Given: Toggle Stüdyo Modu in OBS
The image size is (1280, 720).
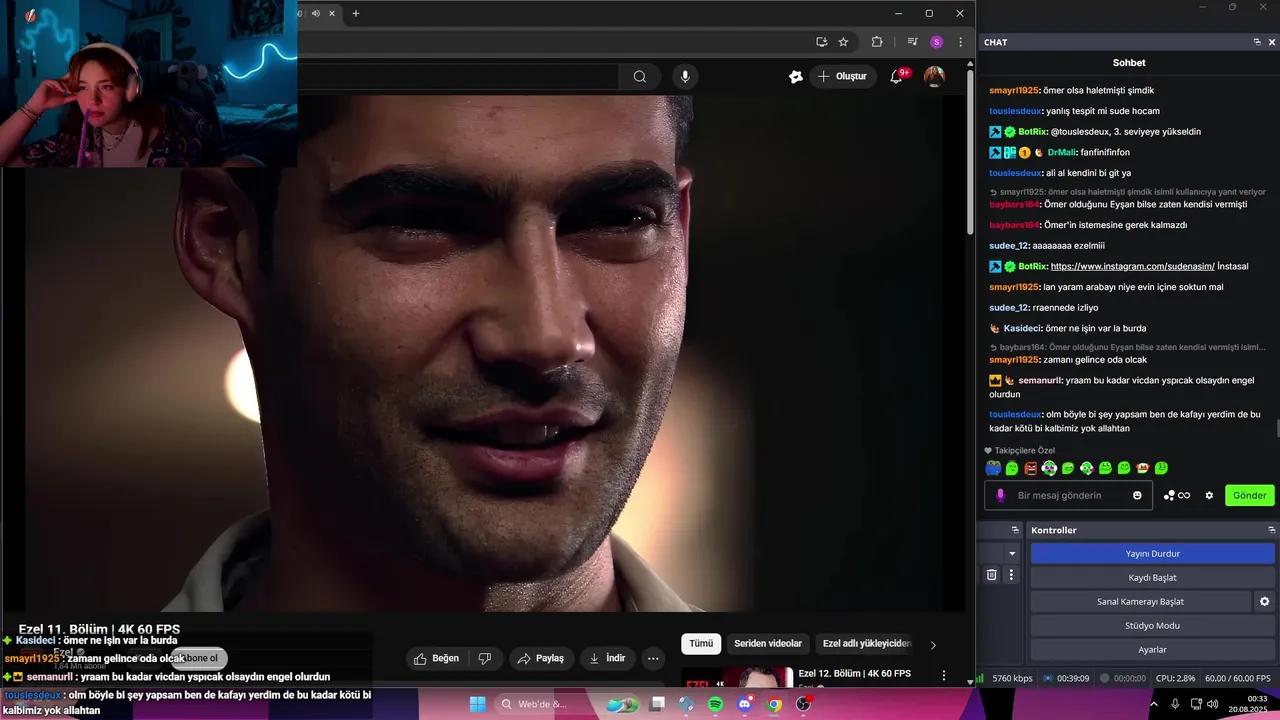Looking at the screenshot, I should [x=1153, y=625].
